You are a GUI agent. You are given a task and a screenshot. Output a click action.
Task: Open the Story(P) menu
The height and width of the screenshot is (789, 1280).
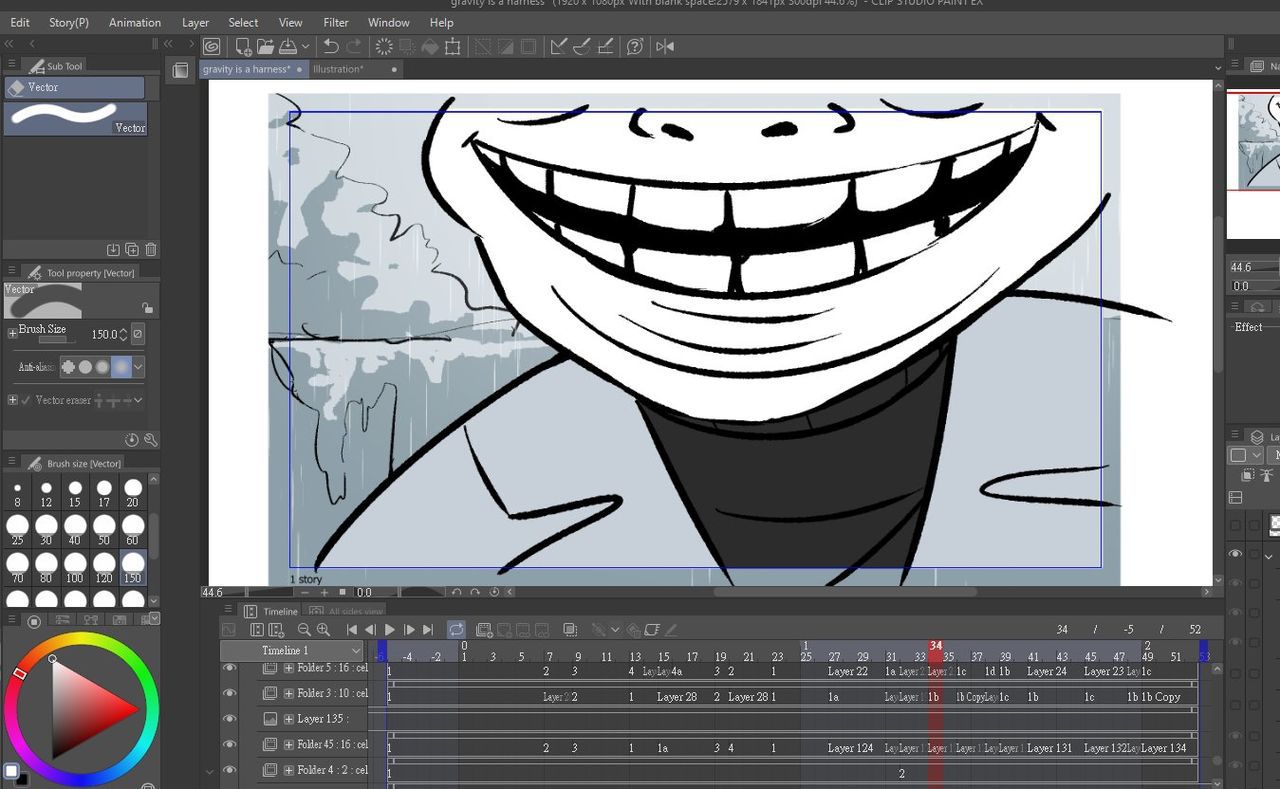(x=69, y=22)
